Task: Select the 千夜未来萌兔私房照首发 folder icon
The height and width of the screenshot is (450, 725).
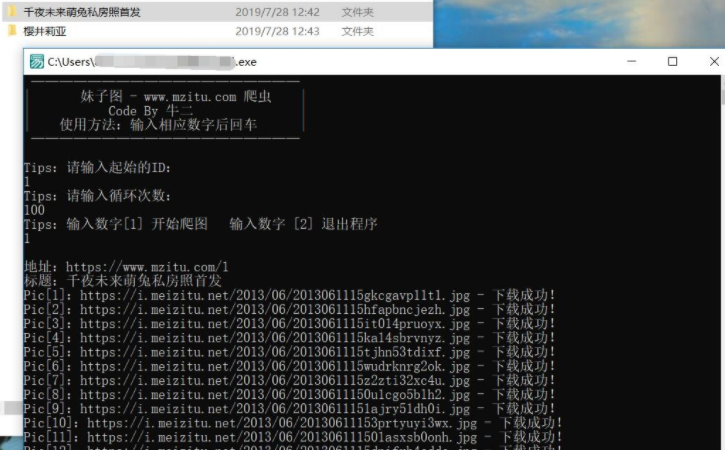Action: point(12,12)
